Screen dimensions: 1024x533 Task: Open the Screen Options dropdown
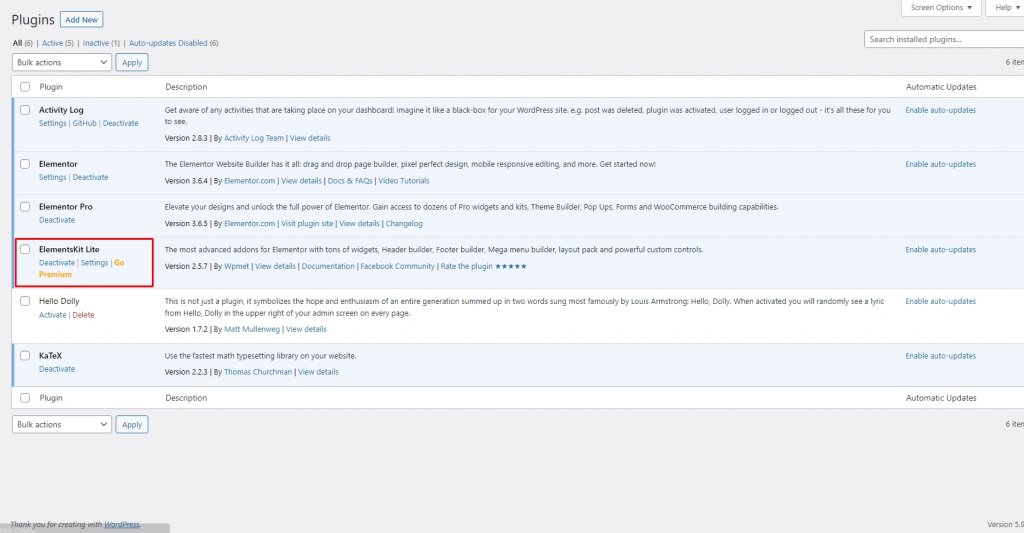click(x=941, y=7)
